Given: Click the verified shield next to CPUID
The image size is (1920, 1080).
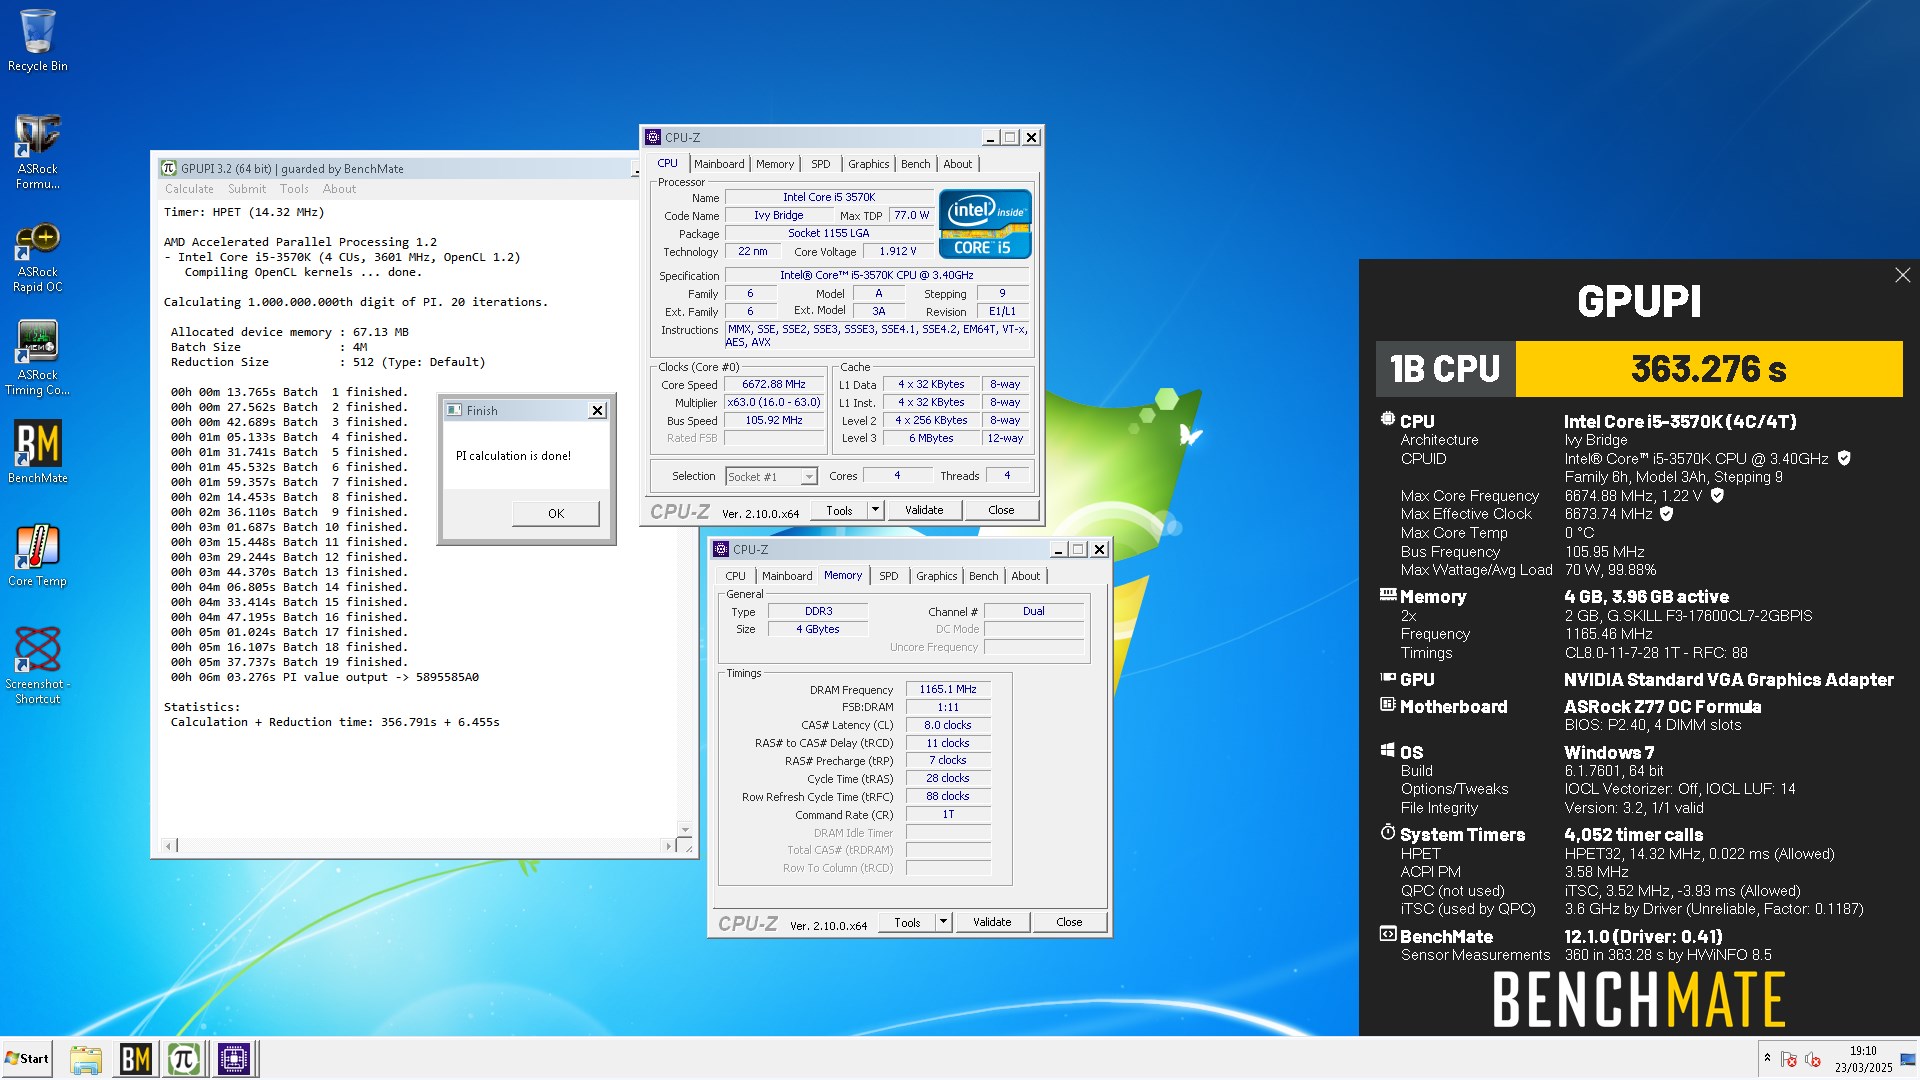Looking at the screenshot, I should pyautogui.click(x=1844, y=458).
